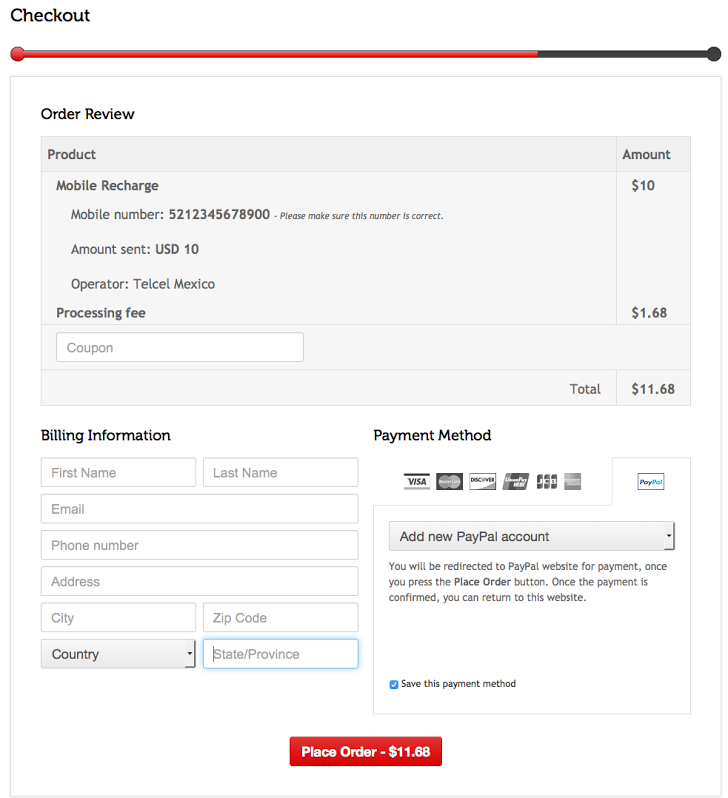Viewport: 728px width, 798px height.
Task: Click the Processing fee label
Action: point(101,312)
